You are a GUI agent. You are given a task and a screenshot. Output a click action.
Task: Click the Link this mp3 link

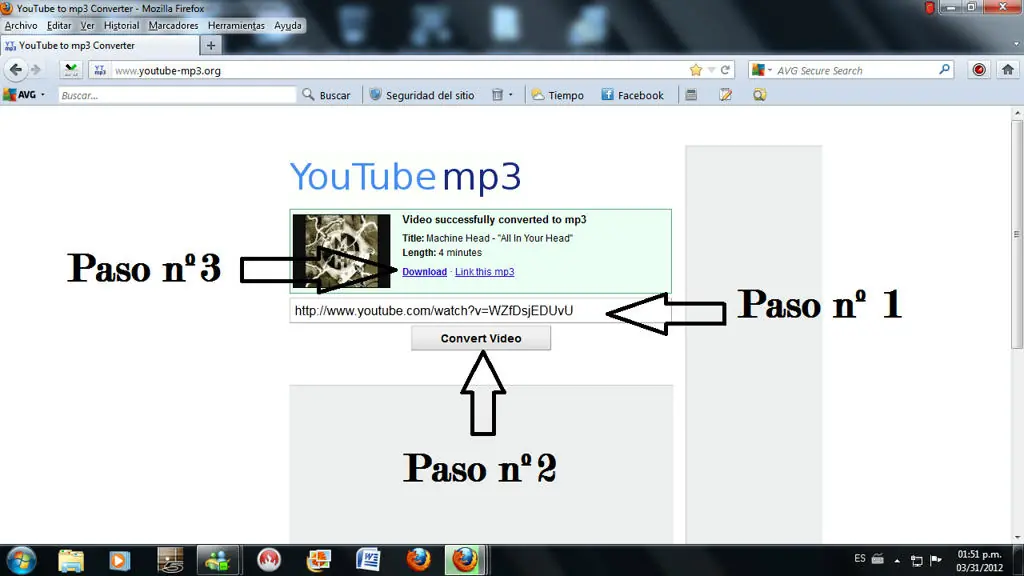485,272
